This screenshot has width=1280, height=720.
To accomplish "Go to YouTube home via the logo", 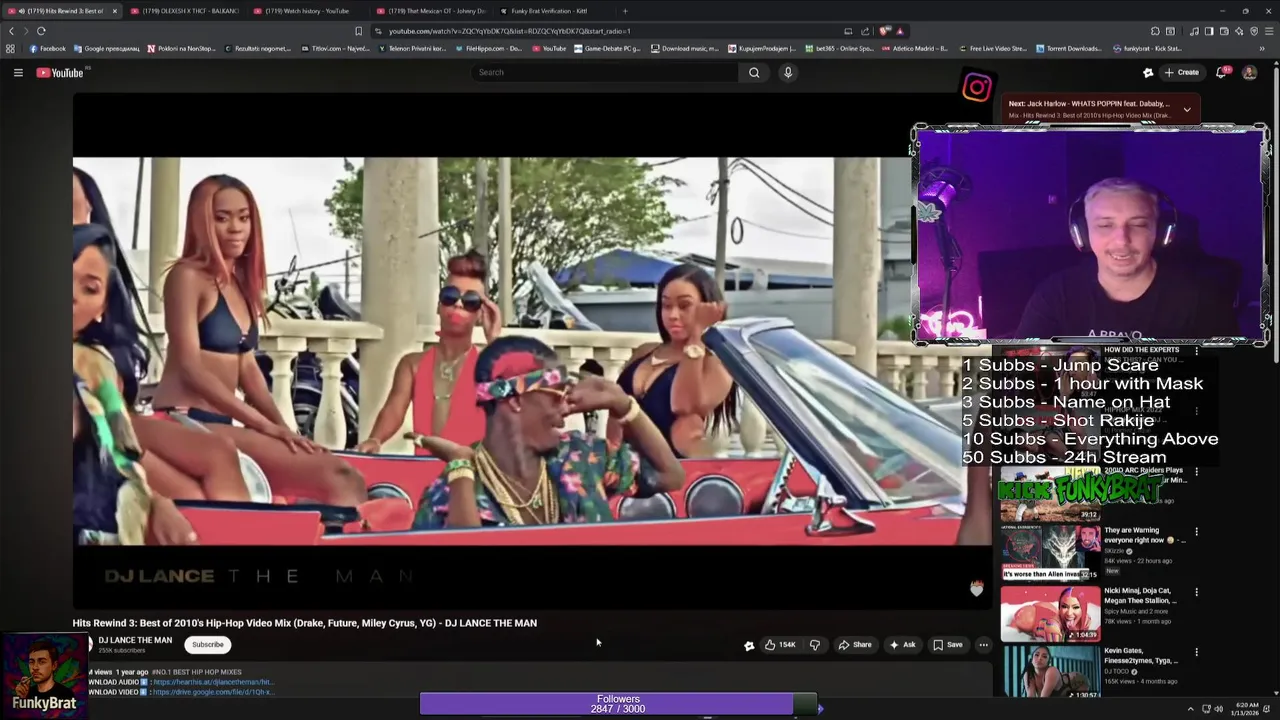I will click(x=60, y=72).
